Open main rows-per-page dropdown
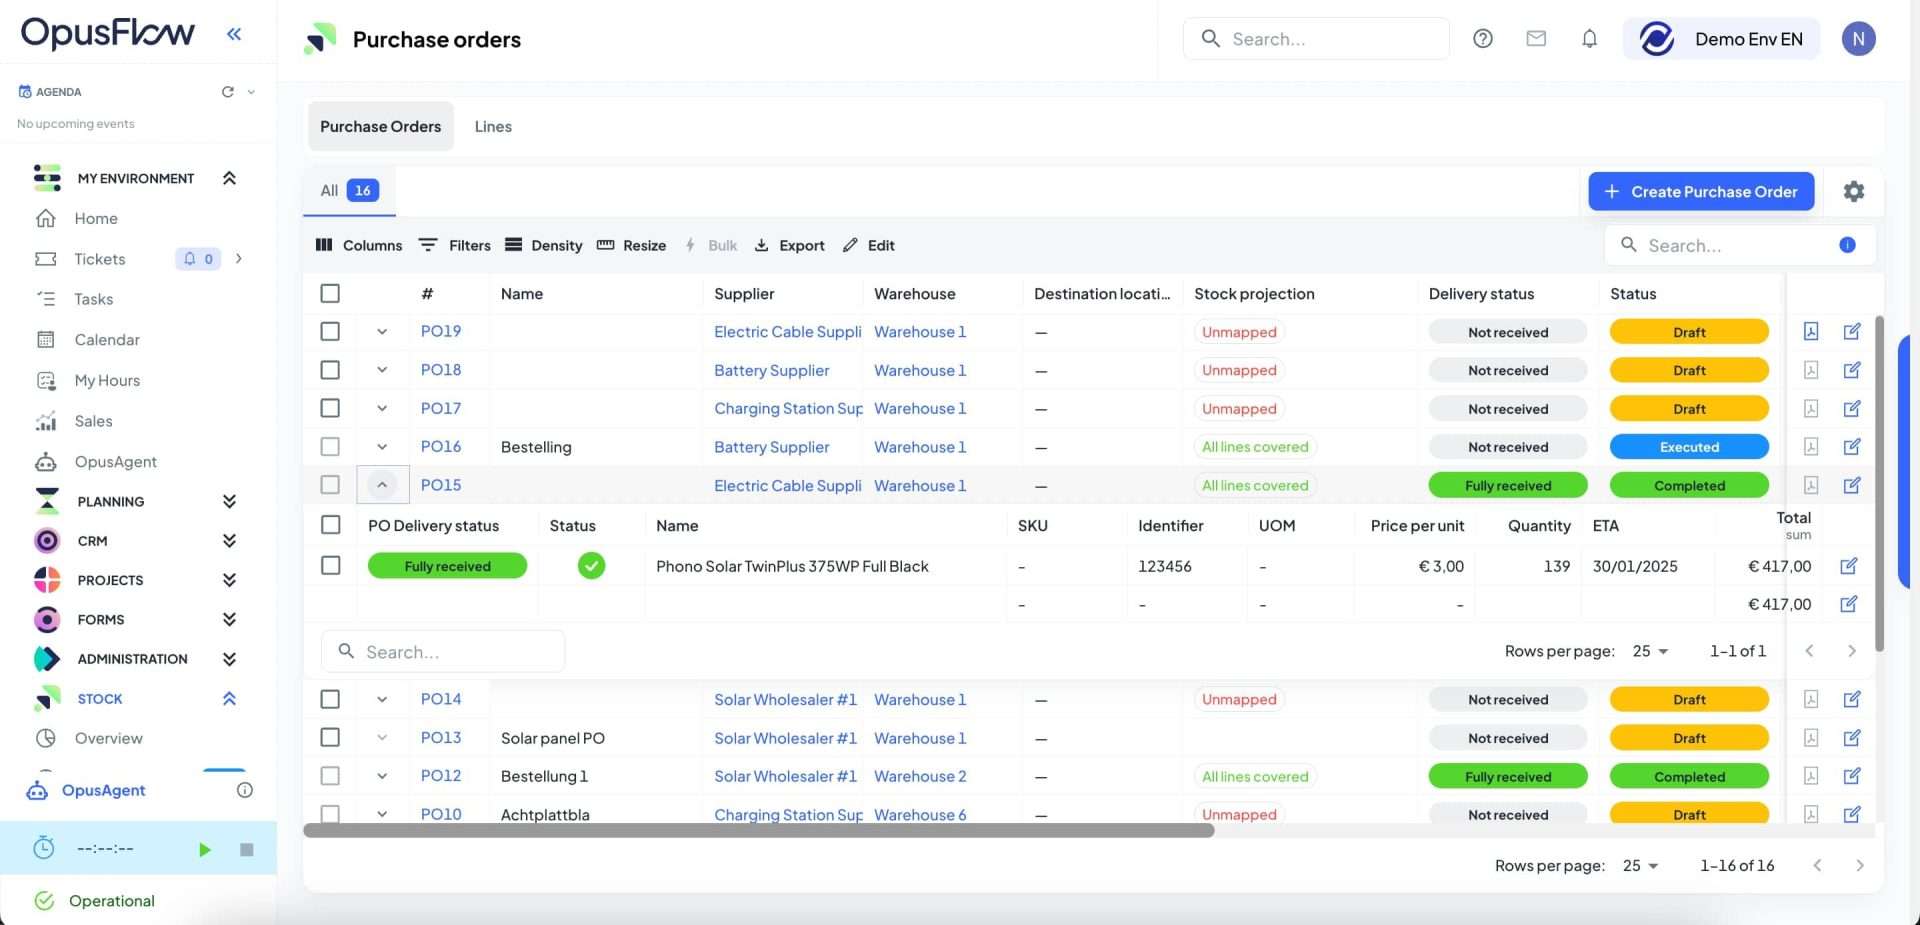1920x925 pixels. (1640, 866)
